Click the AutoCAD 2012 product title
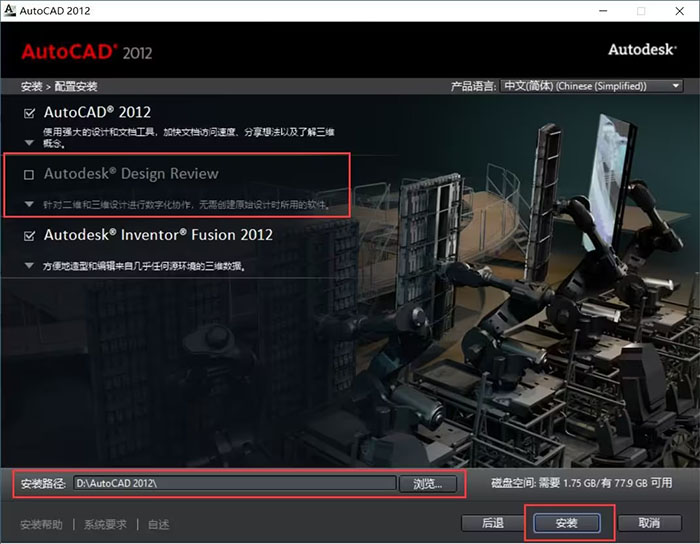The image size is (700, 544). click(x=97, y=112)
